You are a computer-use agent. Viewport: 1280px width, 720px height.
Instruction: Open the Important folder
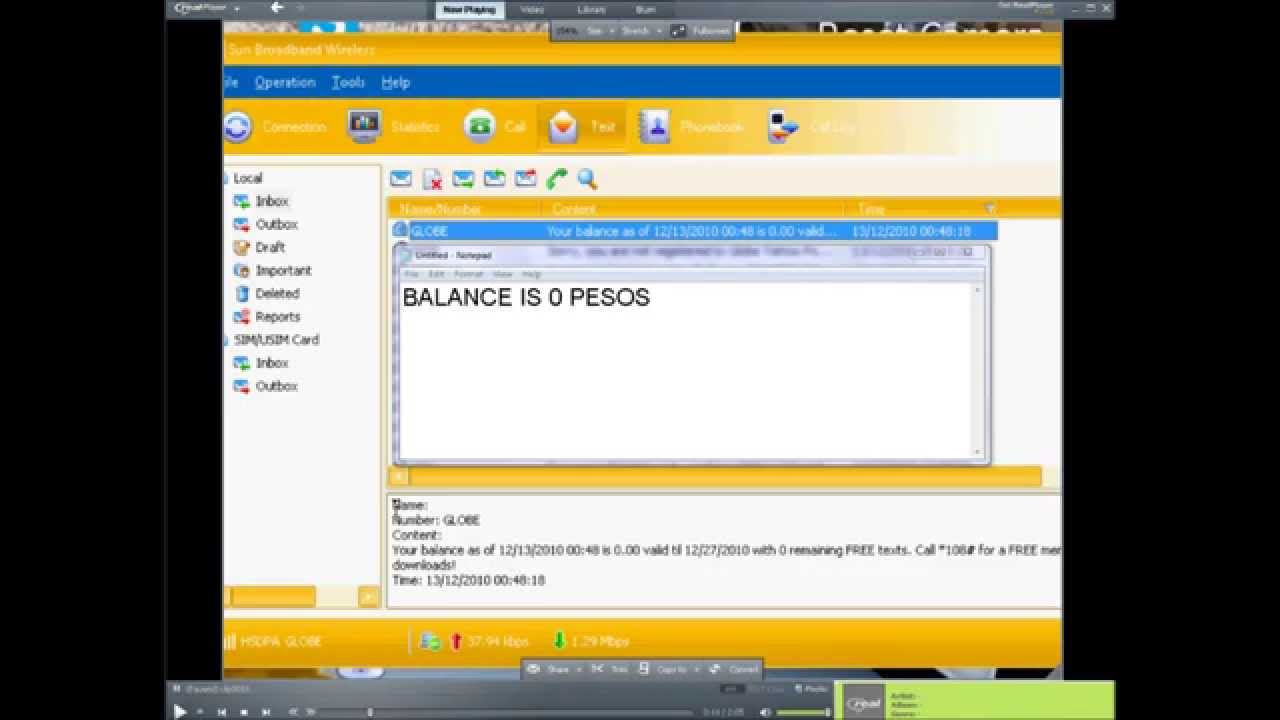coord(283,270)
